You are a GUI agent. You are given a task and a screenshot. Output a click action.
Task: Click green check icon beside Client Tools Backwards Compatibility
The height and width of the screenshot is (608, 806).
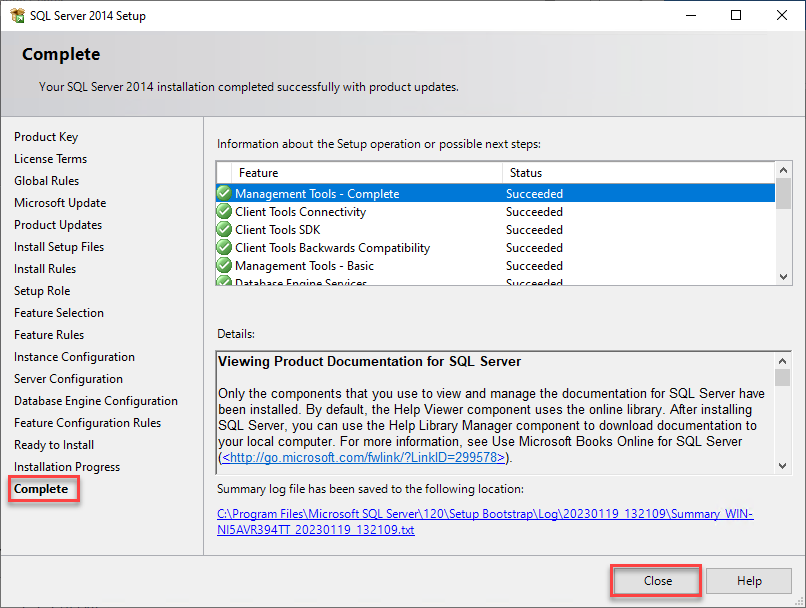tap(224, 247)
